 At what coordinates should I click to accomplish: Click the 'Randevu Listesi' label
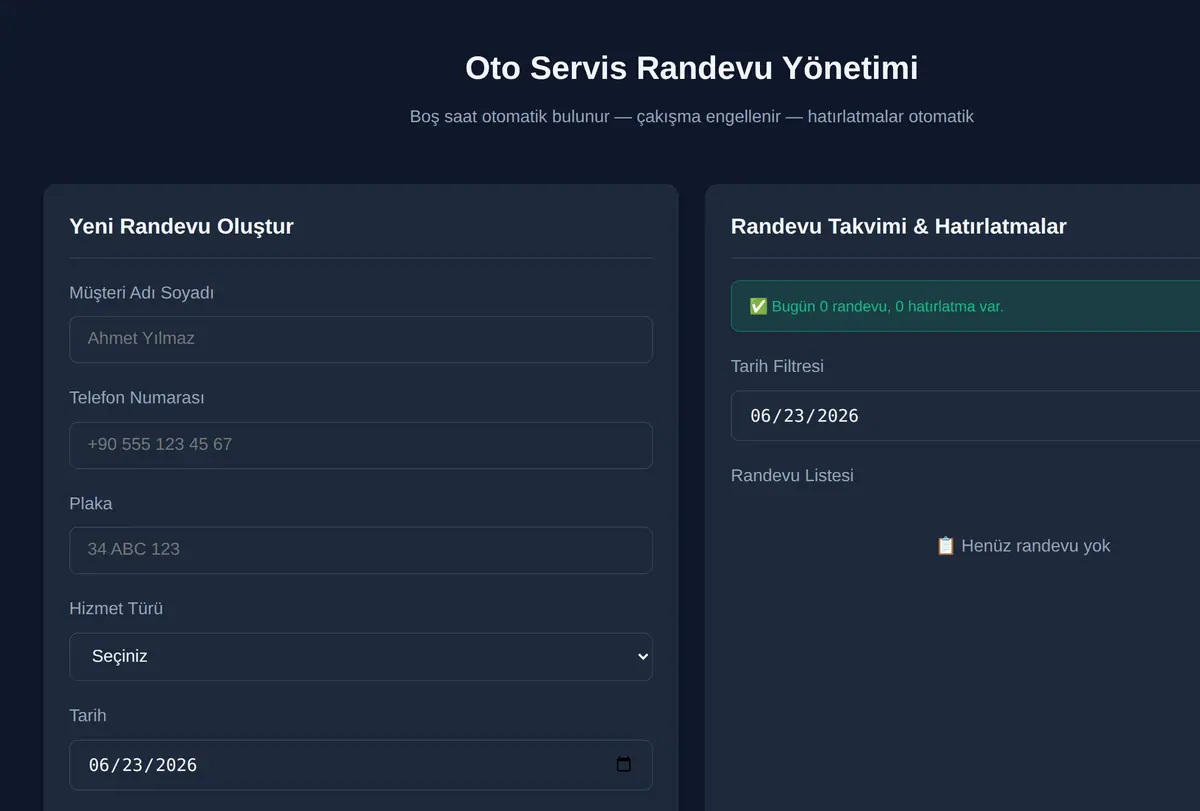click(x=792, y=476)
